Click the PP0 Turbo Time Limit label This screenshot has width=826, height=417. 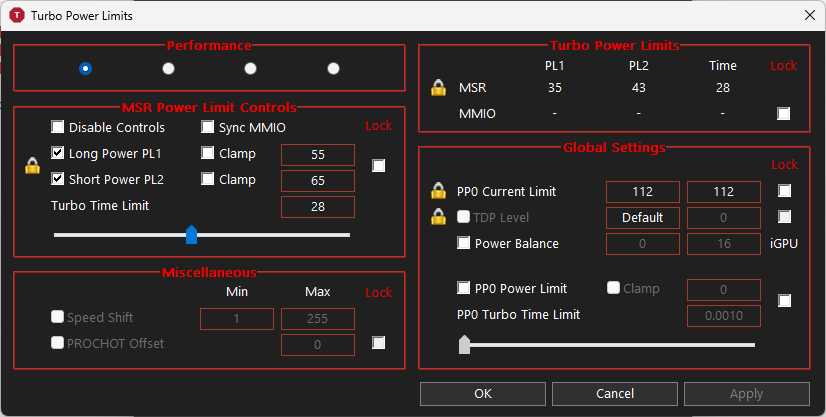coord(518,315)
